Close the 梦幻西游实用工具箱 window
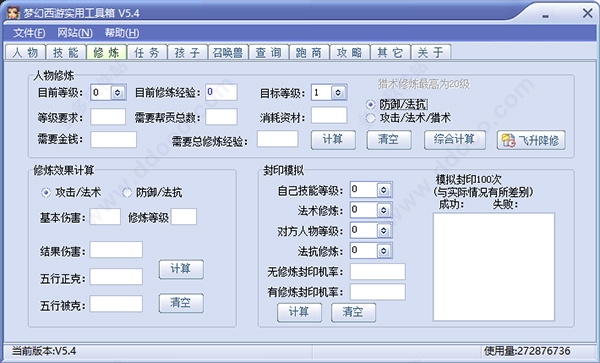 [x=587, y=13]
